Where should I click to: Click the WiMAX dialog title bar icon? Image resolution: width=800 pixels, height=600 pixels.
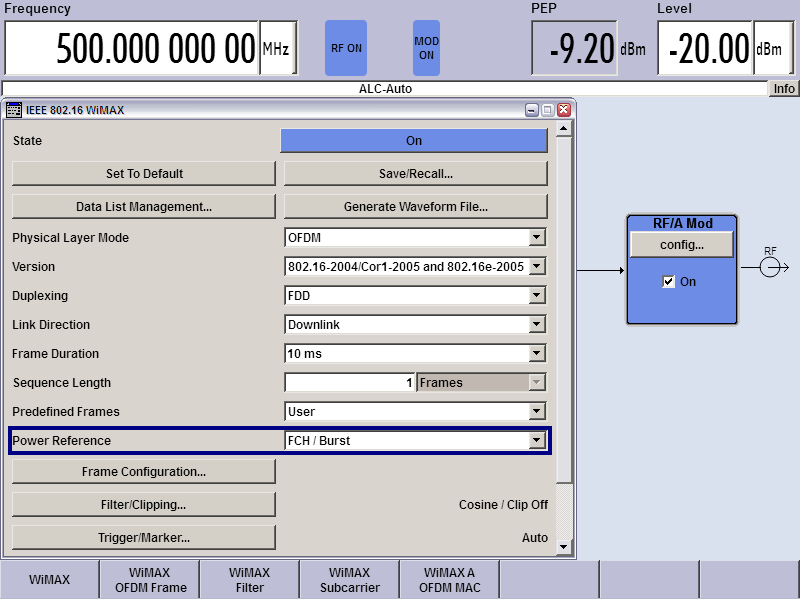point(14,110)
